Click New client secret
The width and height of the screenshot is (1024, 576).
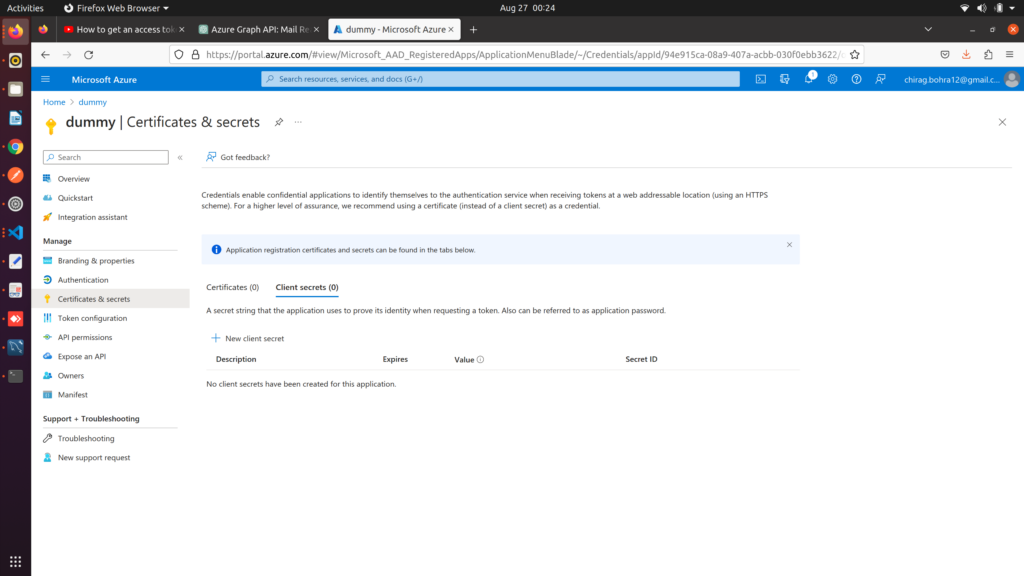(248, 338)
